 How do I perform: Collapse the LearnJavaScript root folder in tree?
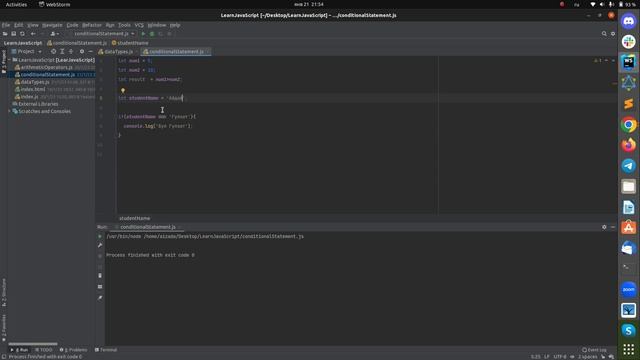[x=10, y=60]
